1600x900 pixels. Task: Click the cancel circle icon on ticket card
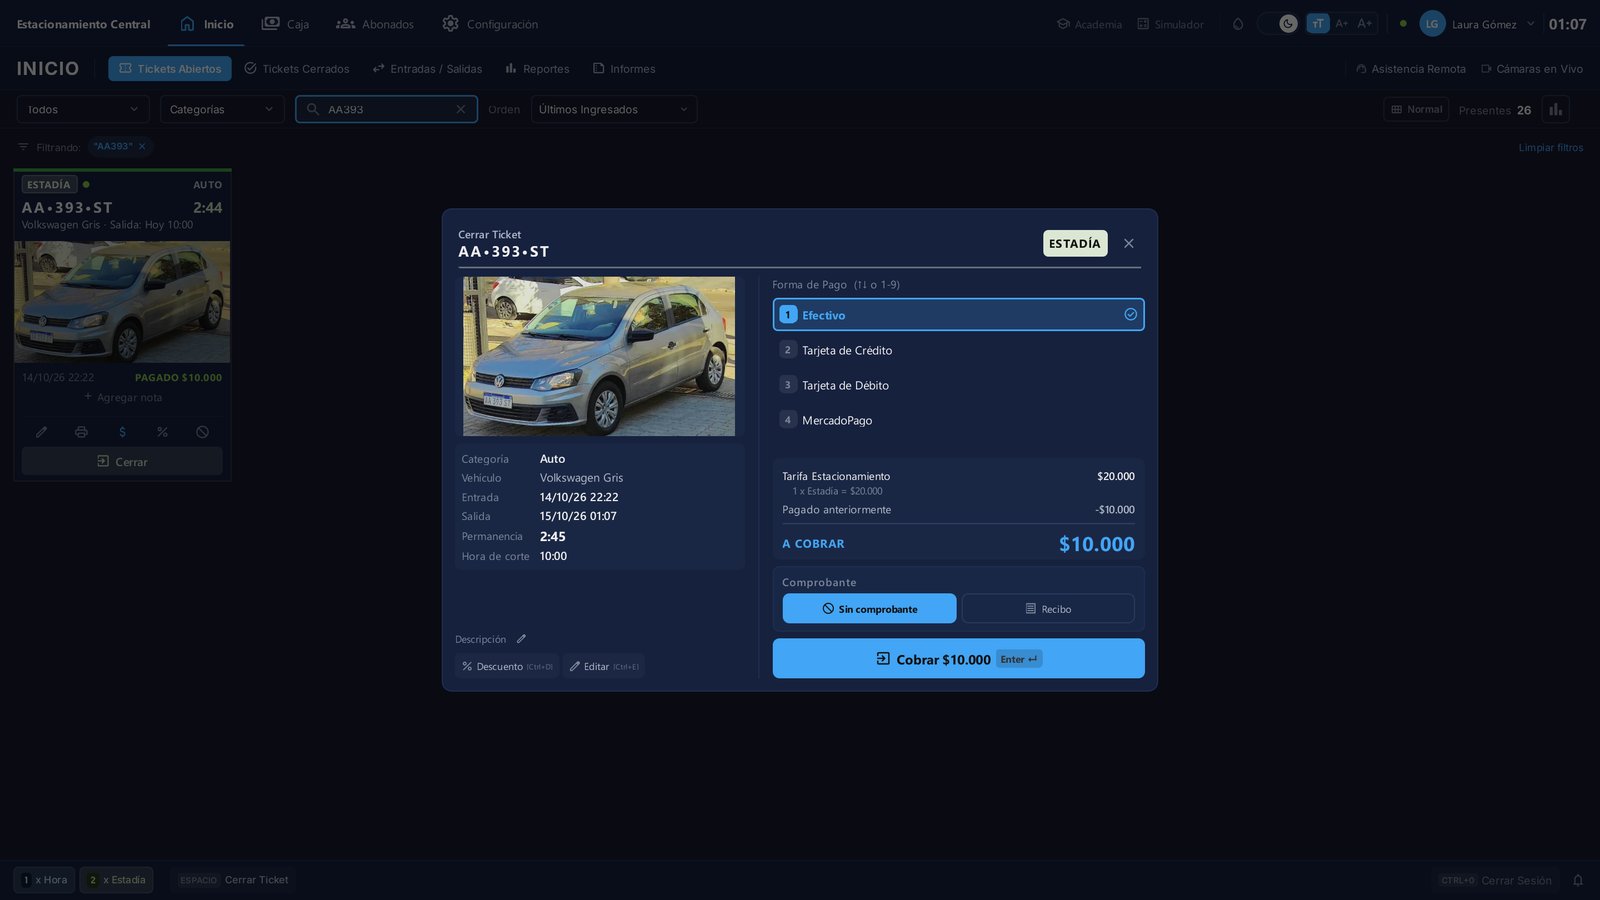coord(203,432)
